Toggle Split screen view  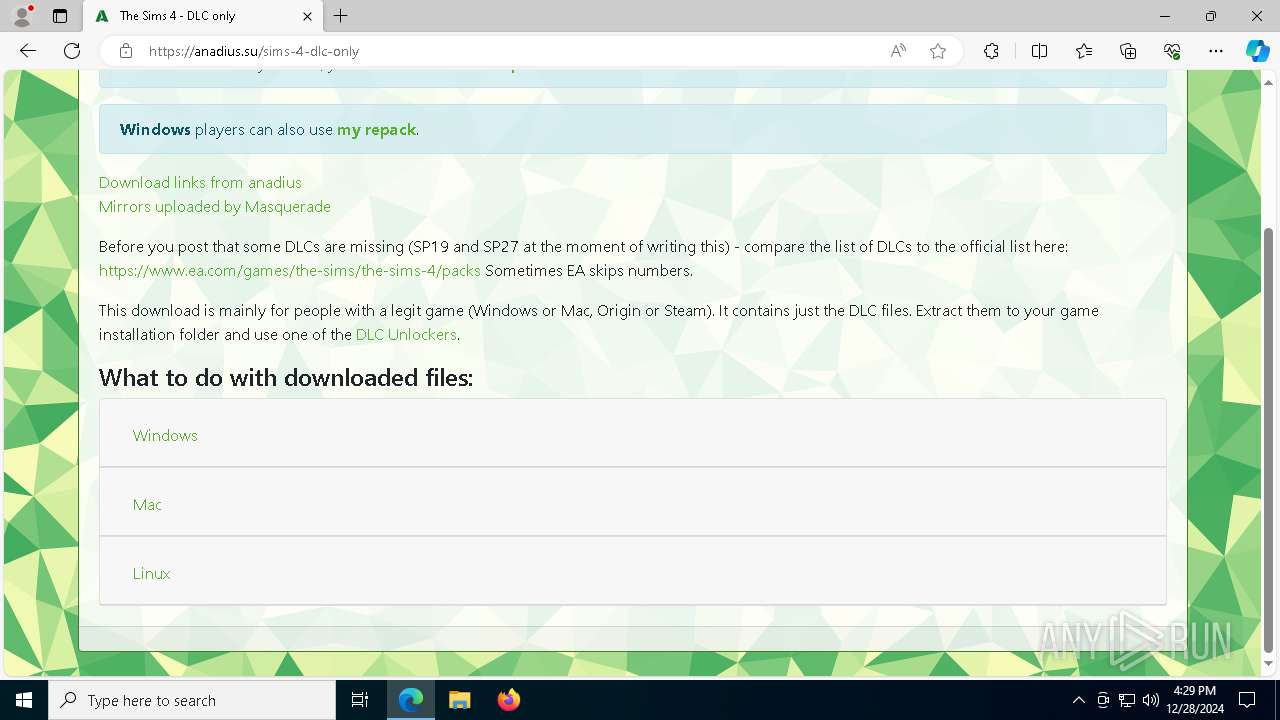tap(1039, 51)
